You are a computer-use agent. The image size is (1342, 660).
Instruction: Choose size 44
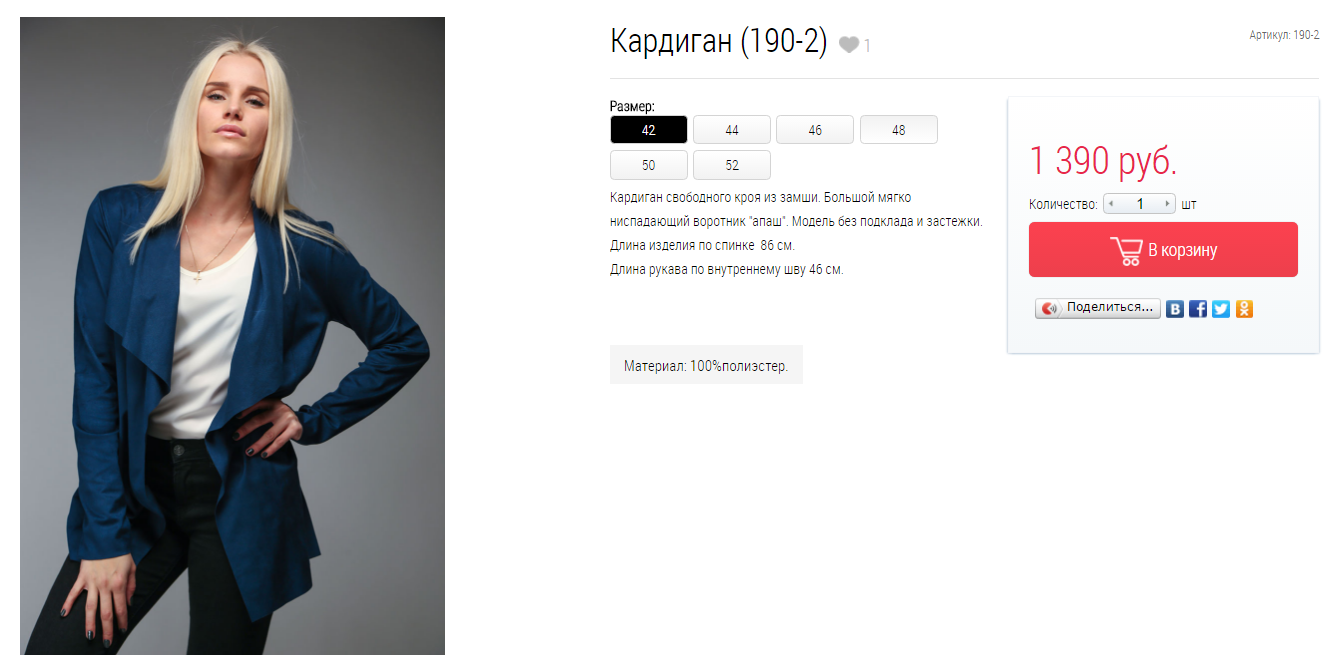732,130
